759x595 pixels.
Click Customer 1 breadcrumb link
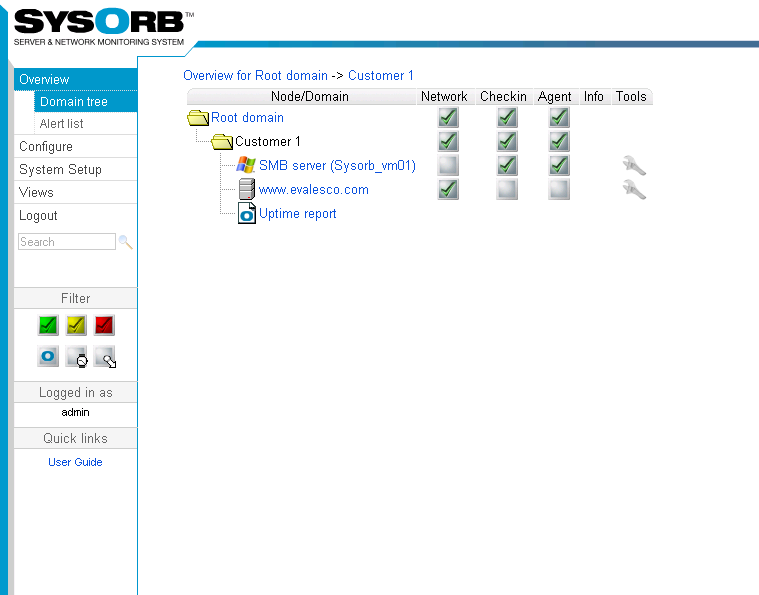[380, 76]
